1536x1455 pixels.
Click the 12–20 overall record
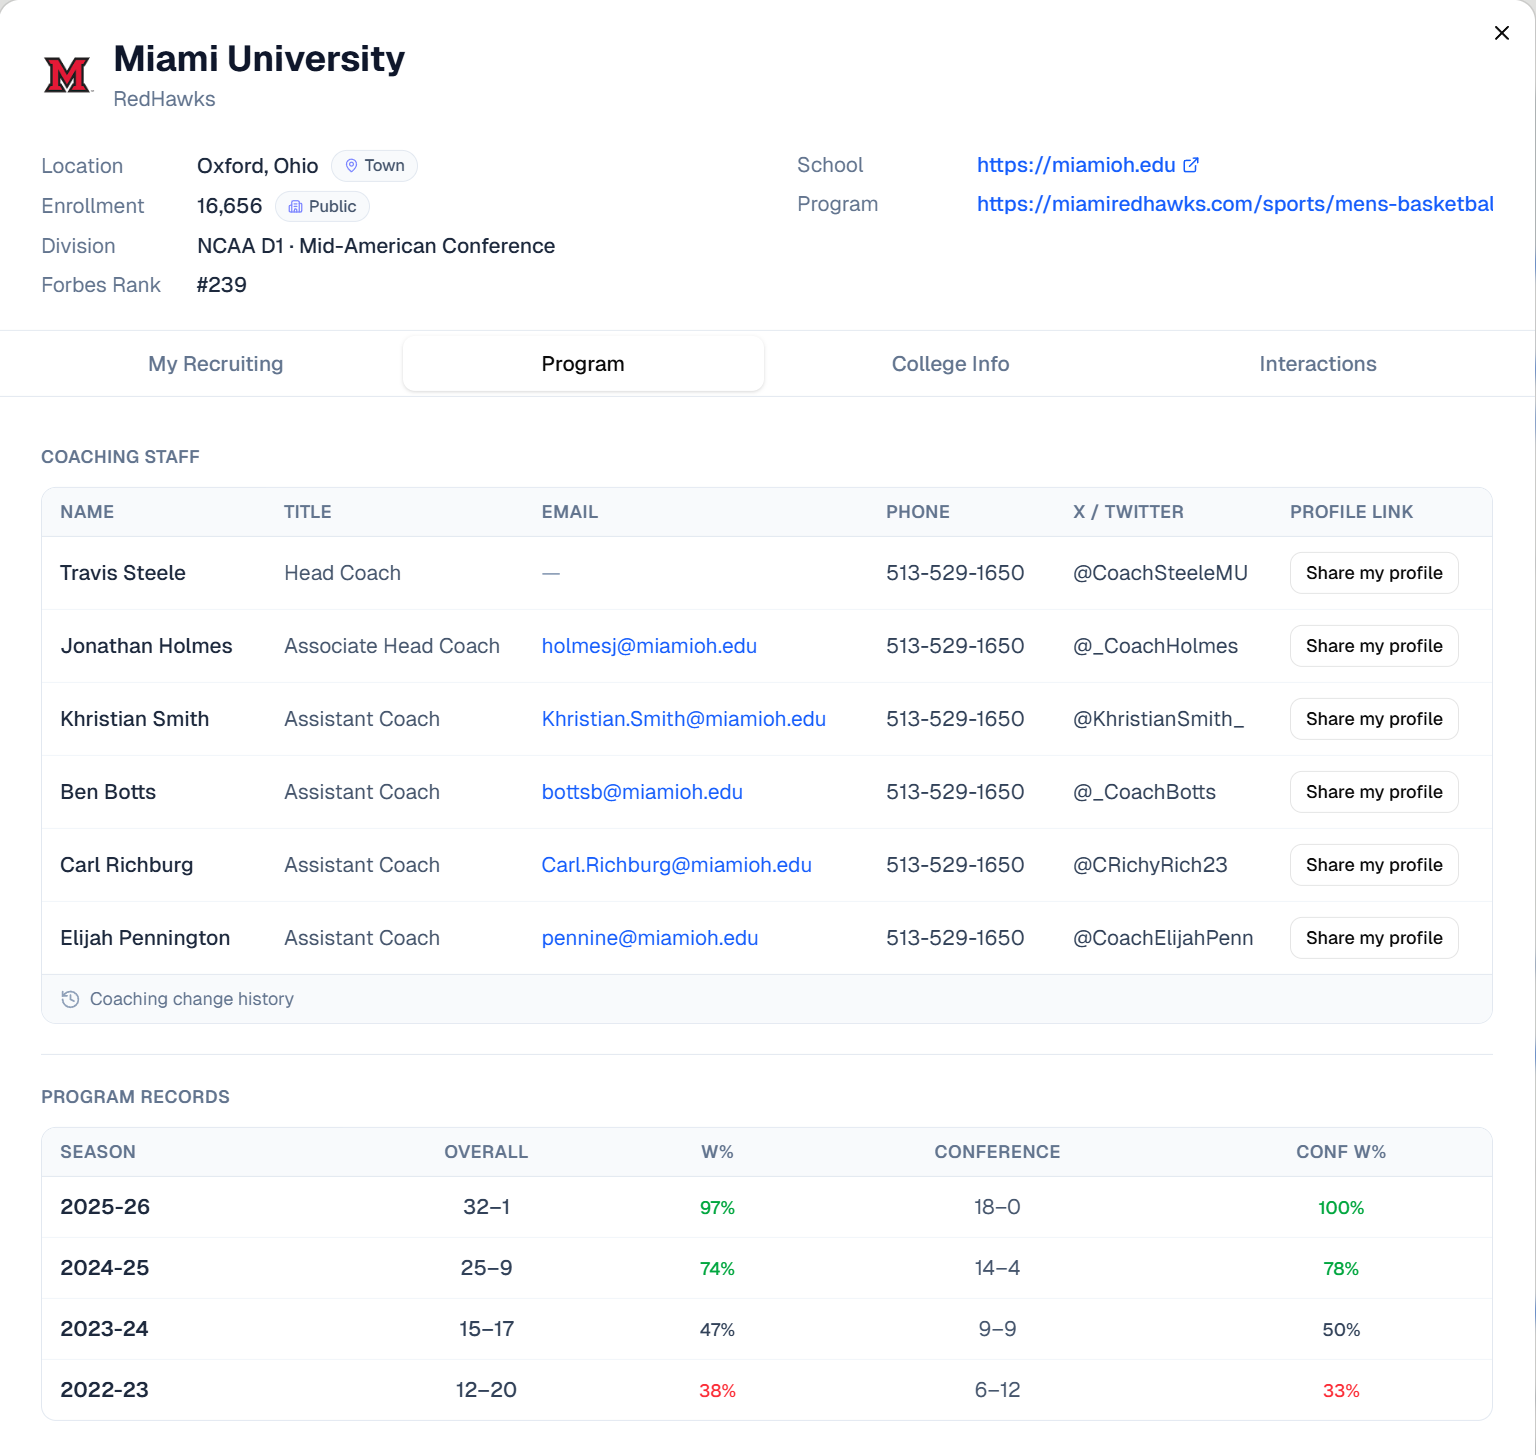[x=486, y=1390]
